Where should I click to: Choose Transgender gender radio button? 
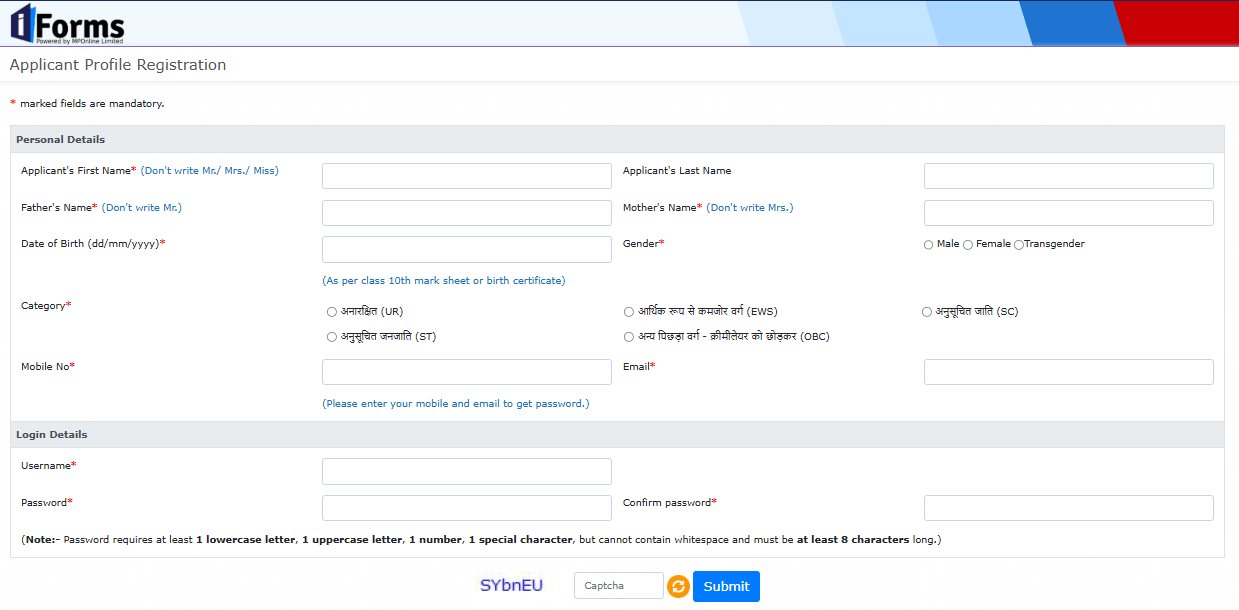pyautogui.click(x=1019, y=245)
